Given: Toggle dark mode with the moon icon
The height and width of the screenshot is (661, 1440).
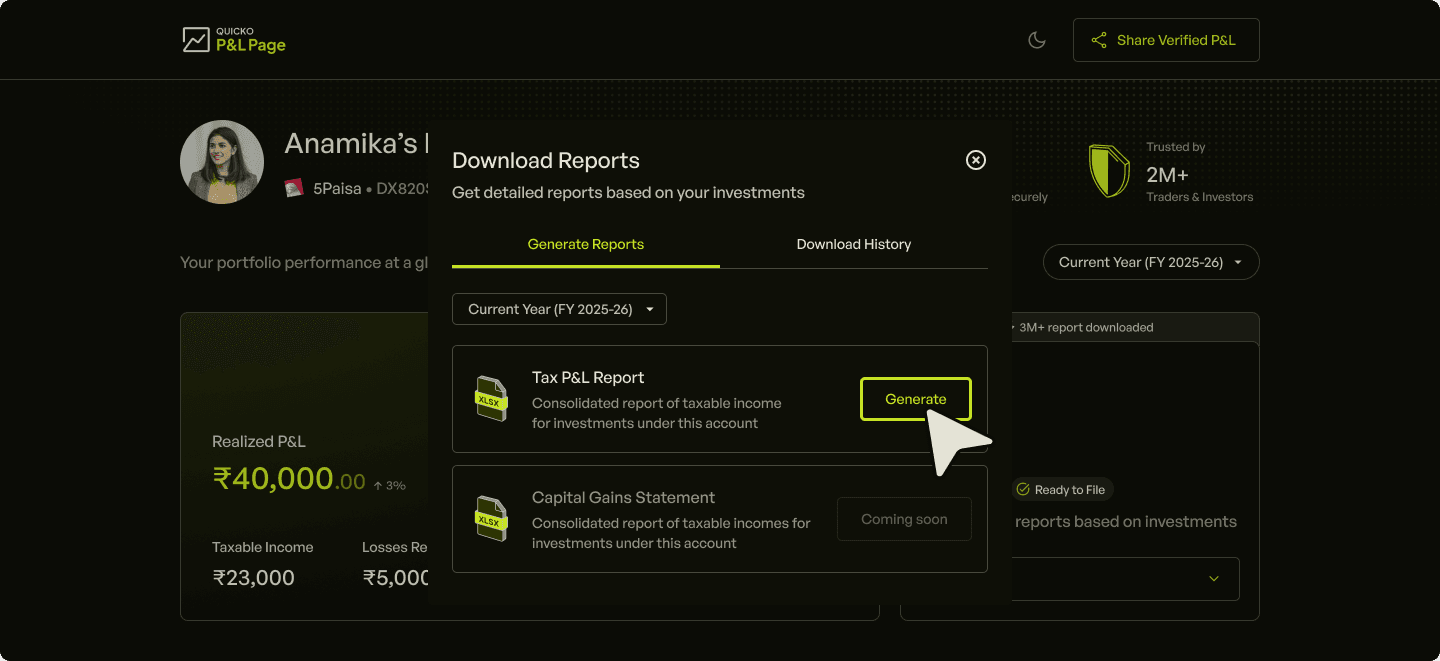Looking at the screenshot, I should coord(1037,40).
